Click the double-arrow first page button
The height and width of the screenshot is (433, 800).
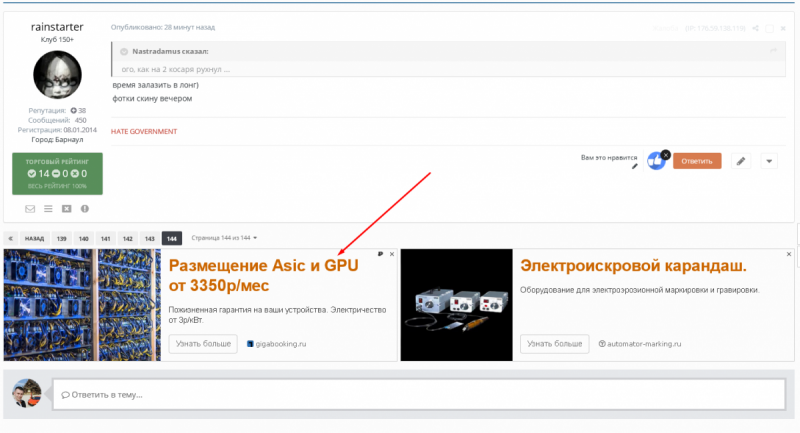pyautogui.click(x=10, y=238)
